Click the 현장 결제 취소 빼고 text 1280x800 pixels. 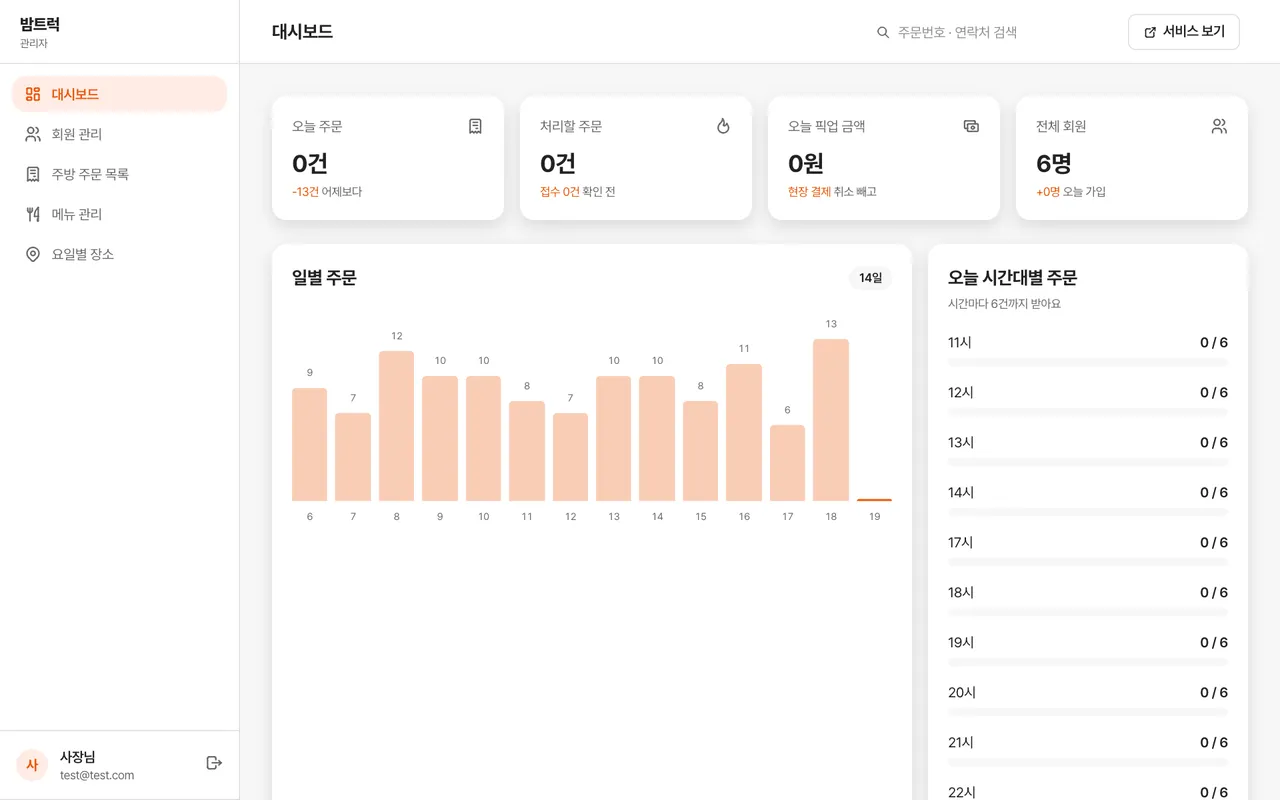point(832,192)
